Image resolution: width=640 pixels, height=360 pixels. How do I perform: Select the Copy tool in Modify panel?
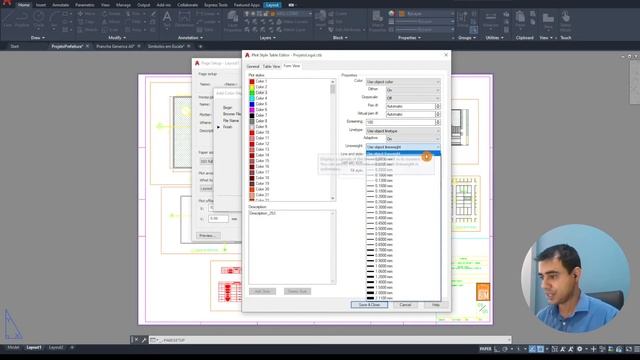[86, 22]
